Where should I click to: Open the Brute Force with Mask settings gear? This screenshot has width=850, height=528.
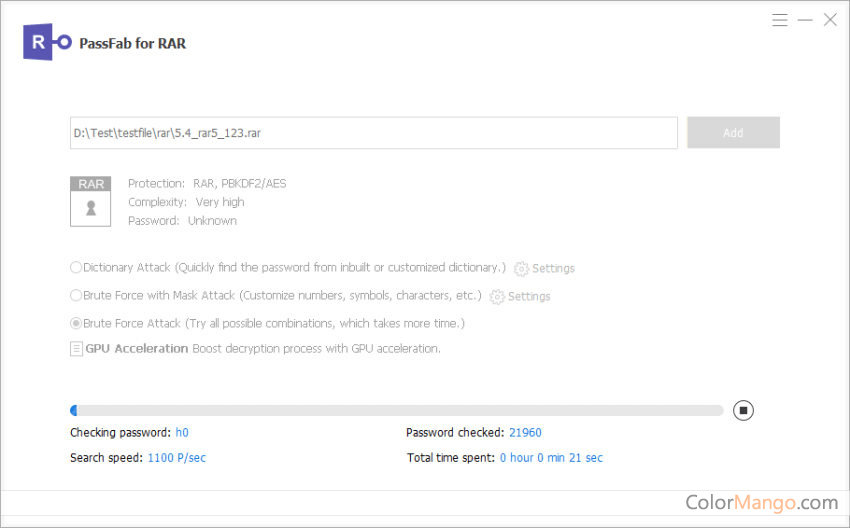point(497,297)
